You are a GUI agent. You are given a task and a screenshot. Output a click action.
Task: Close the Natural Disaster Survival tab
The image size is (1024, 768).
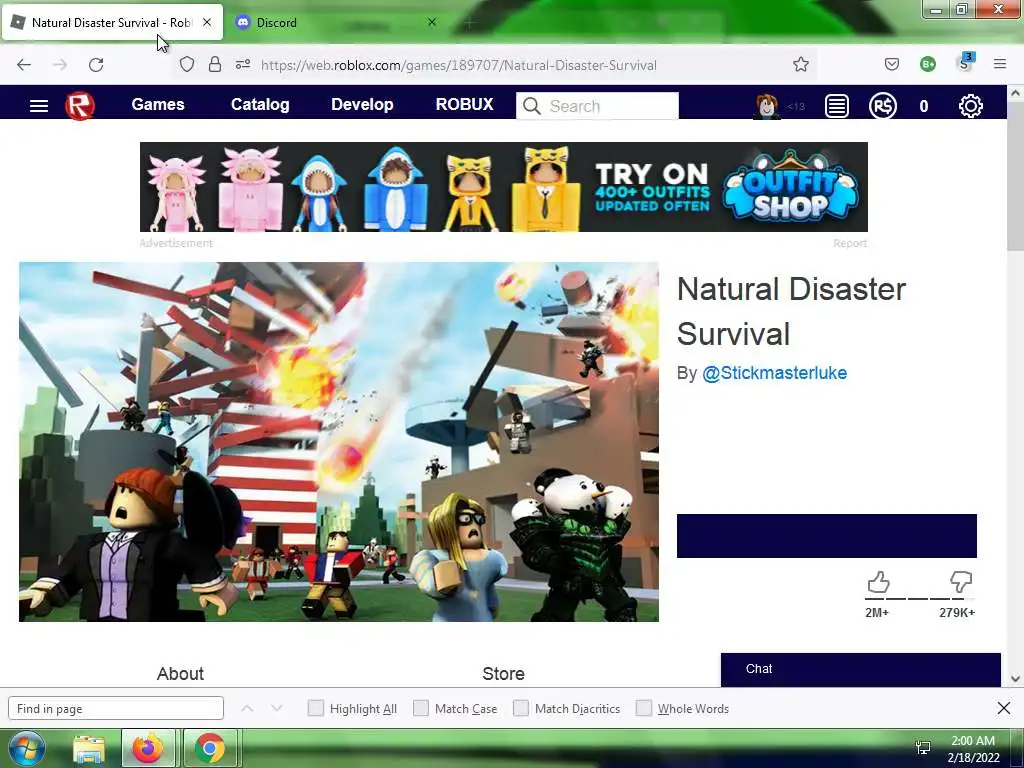click(207, 22)
